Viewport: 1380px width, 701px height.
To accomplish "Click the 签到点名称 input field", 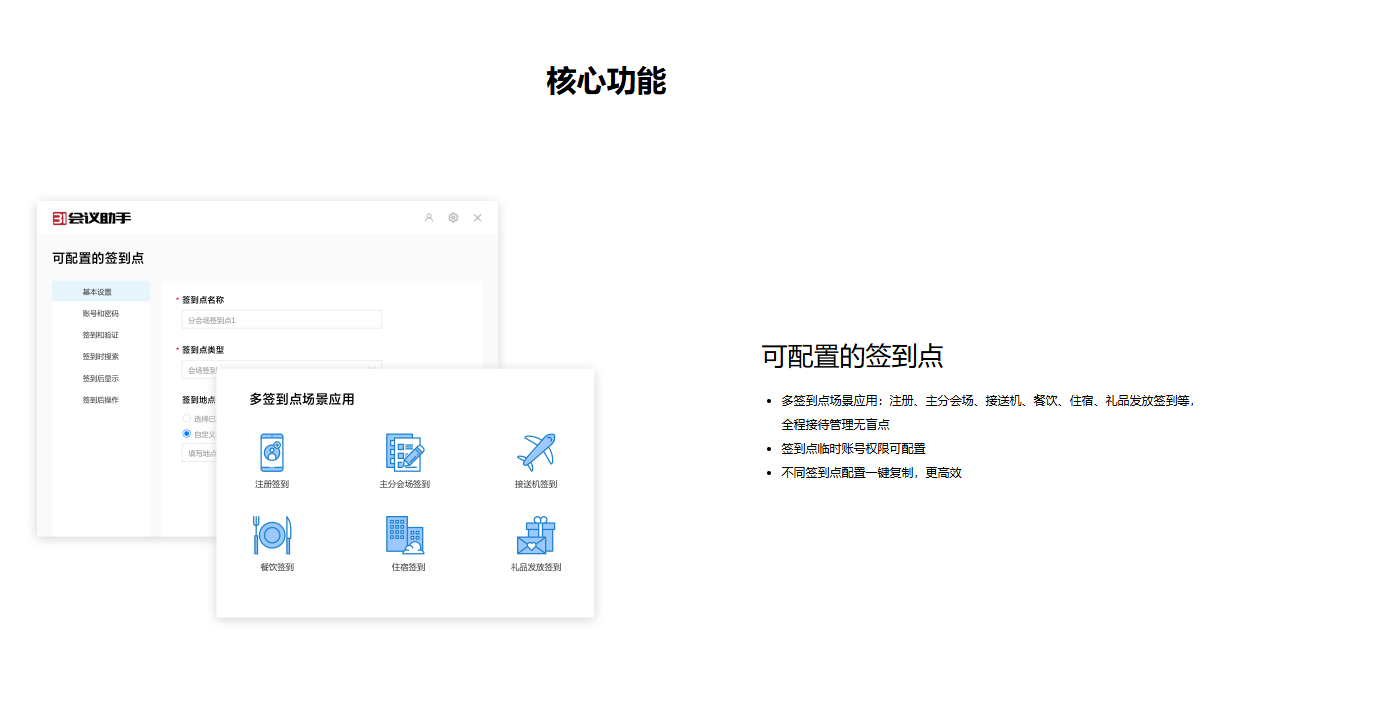I will click(x=281, y=320).
